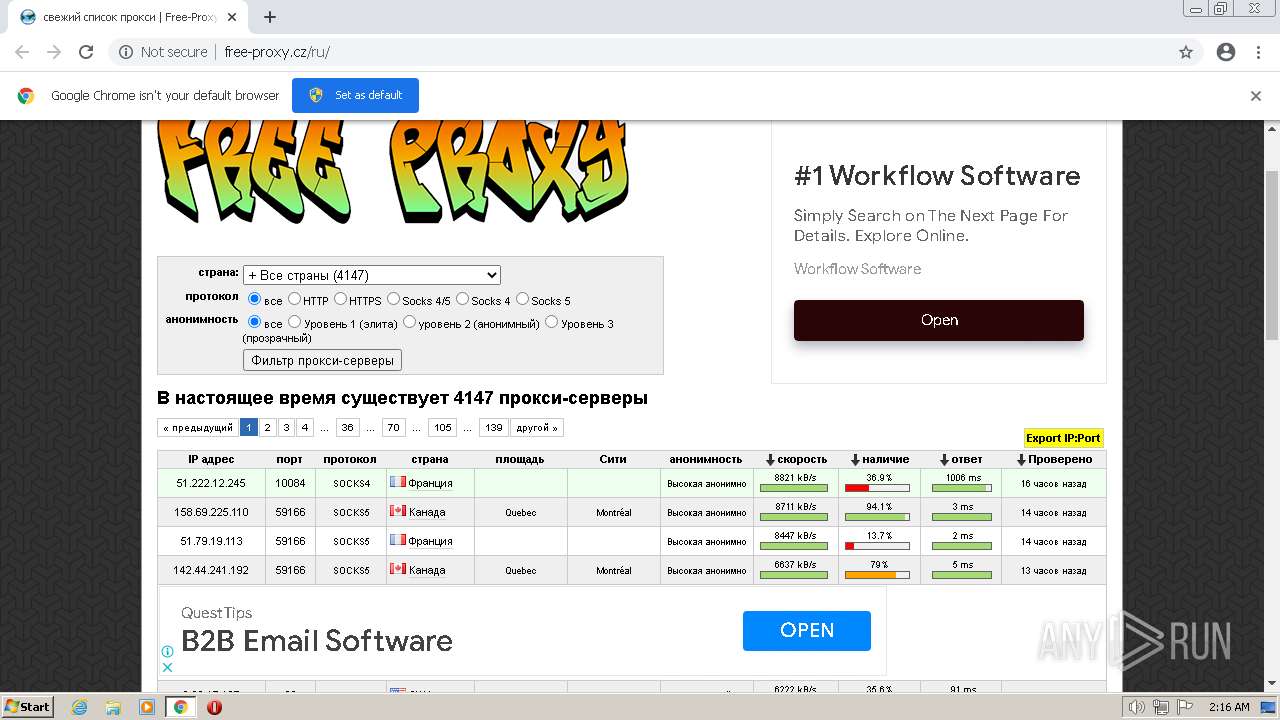Image resolution: width=1280 pixels, height=720 pixels.
Task: Click the availability bar showing 36.9%
Action: pyautogui.click(x=877, y=488)
